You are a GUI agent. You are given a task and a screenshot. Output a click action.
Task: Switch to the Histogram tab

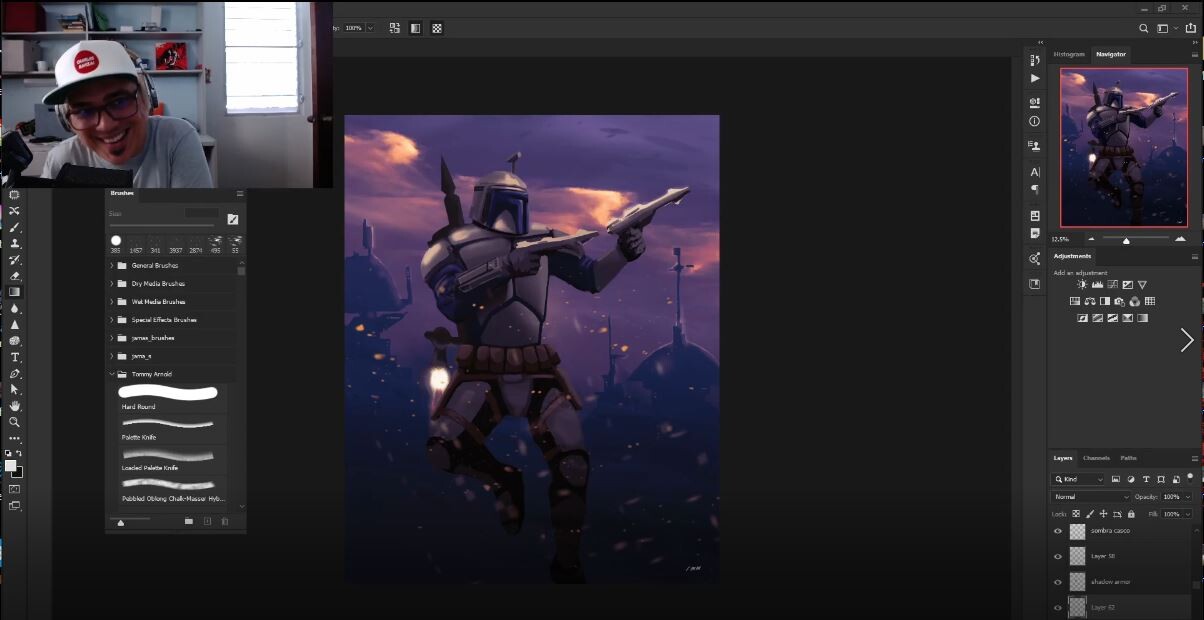click(x=1069, y=54)
